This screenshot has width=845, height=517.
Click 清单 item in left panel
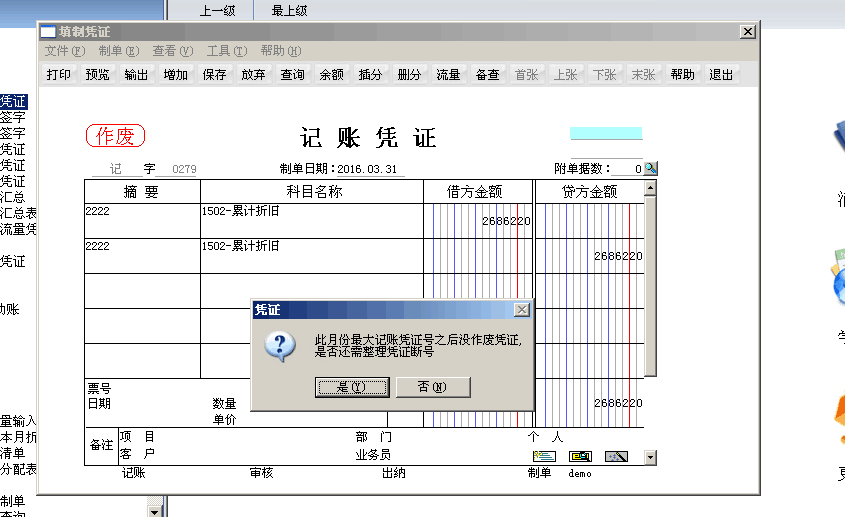tap(12, 453)
